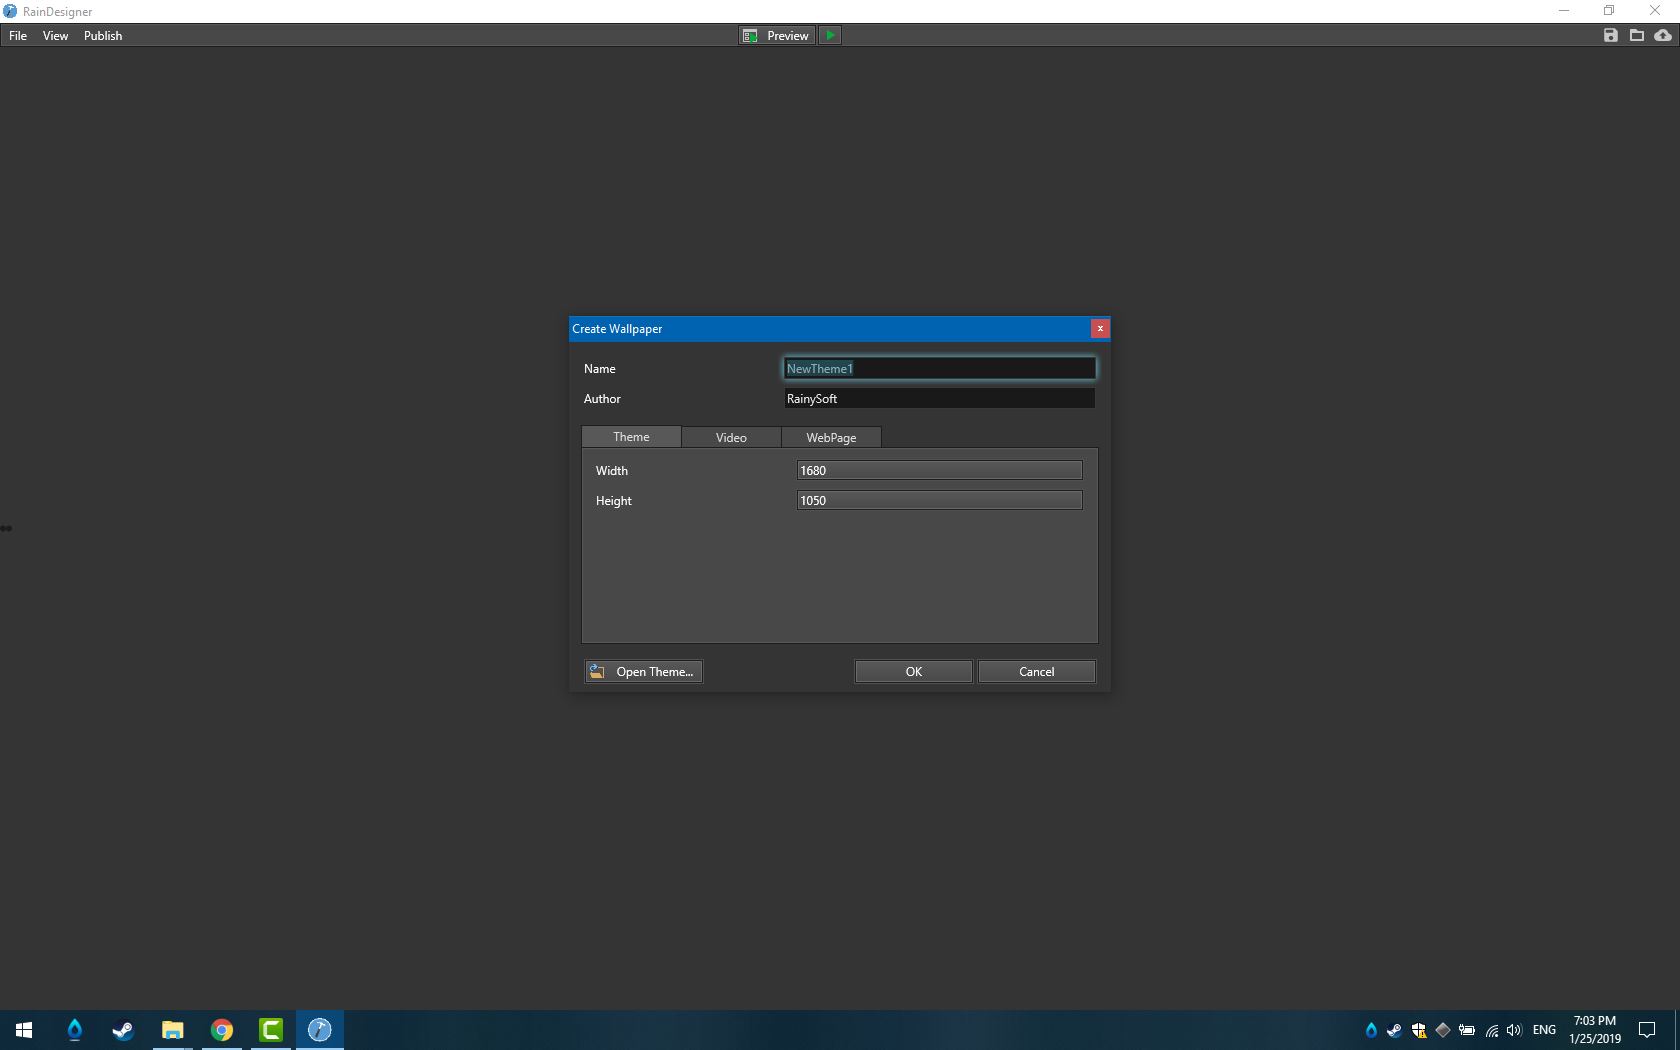Click the green run arrow next to Preview

click(830, 35)
